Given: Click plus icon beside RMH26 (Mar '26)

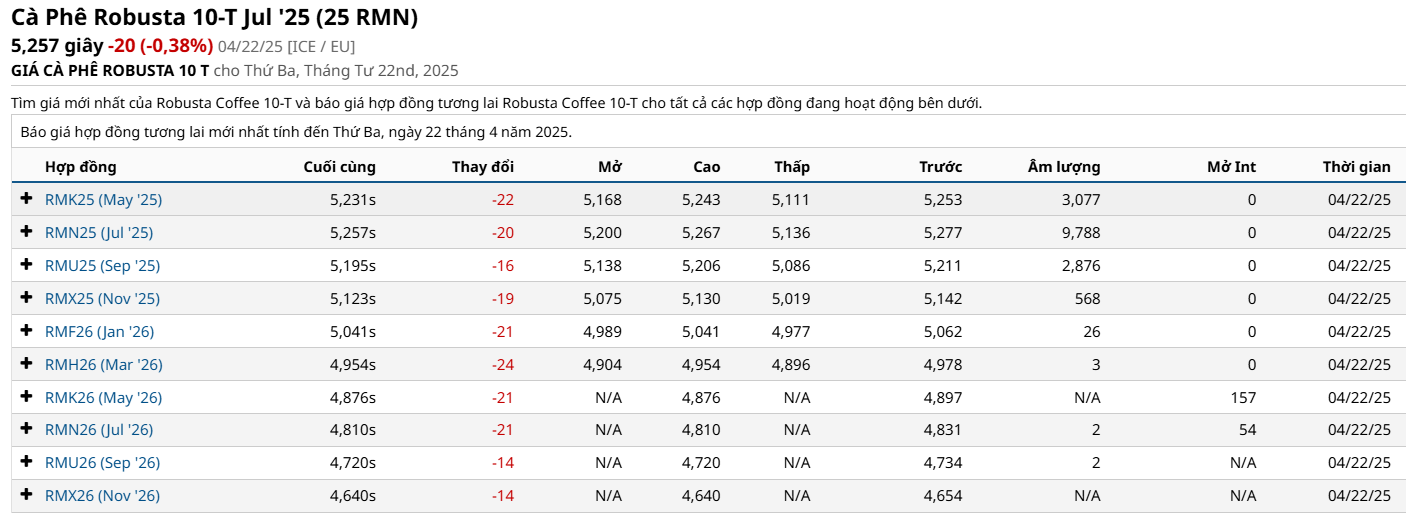Looking at the screenshot, I should point(27,364).
